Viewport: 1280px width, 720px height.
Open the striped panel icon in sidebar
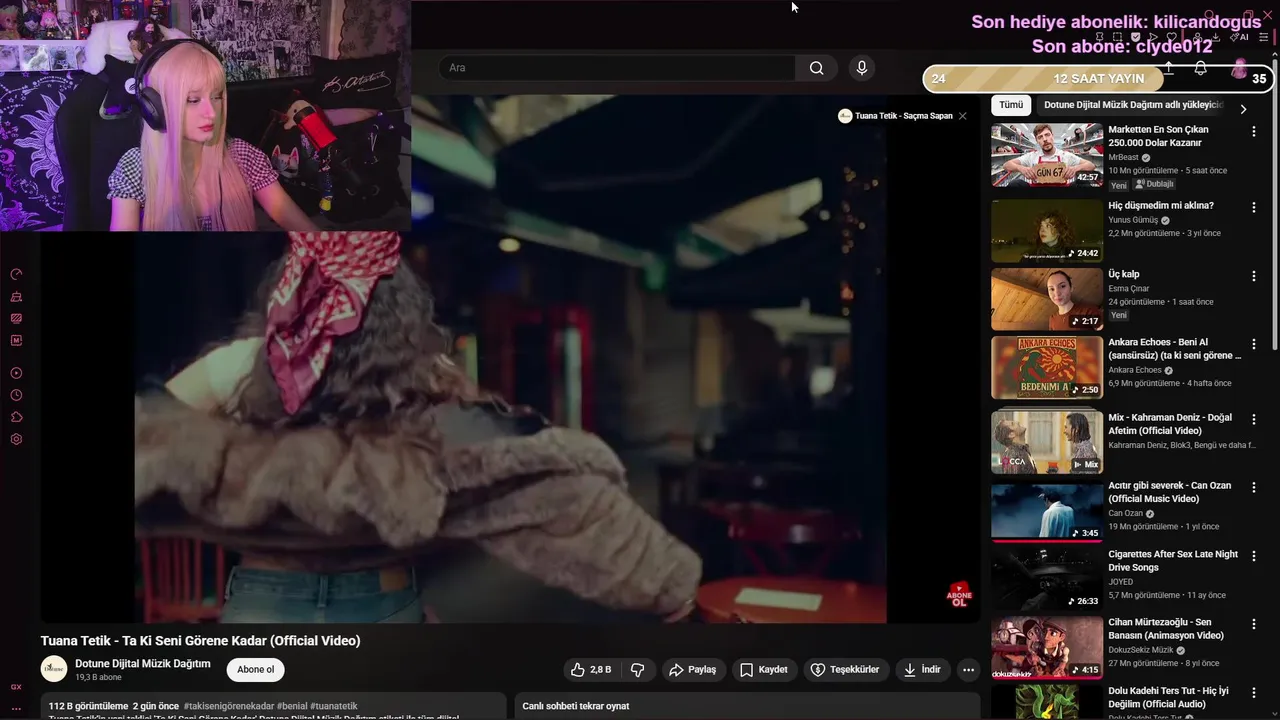click(16, 319)
